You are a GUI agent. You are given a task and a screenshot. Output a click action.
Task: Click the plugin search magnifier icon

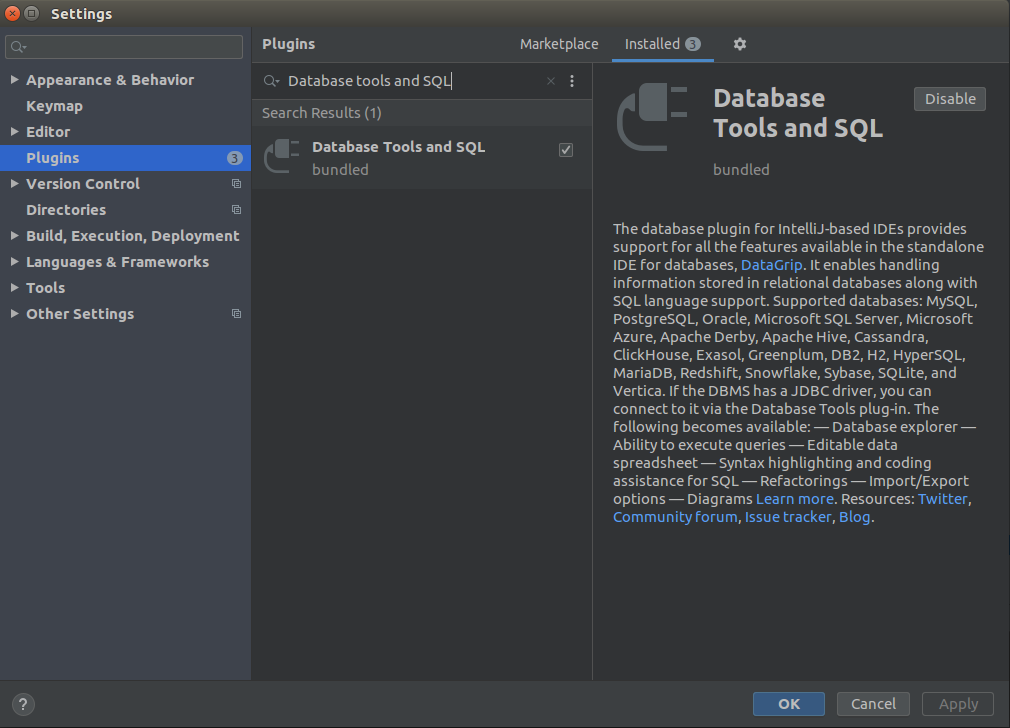[x=271, y=81]
